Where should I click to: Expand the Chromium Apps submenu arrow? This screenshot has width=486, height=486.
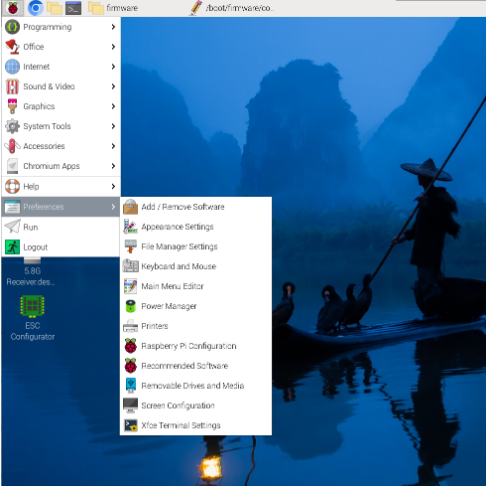click(113, 166)
